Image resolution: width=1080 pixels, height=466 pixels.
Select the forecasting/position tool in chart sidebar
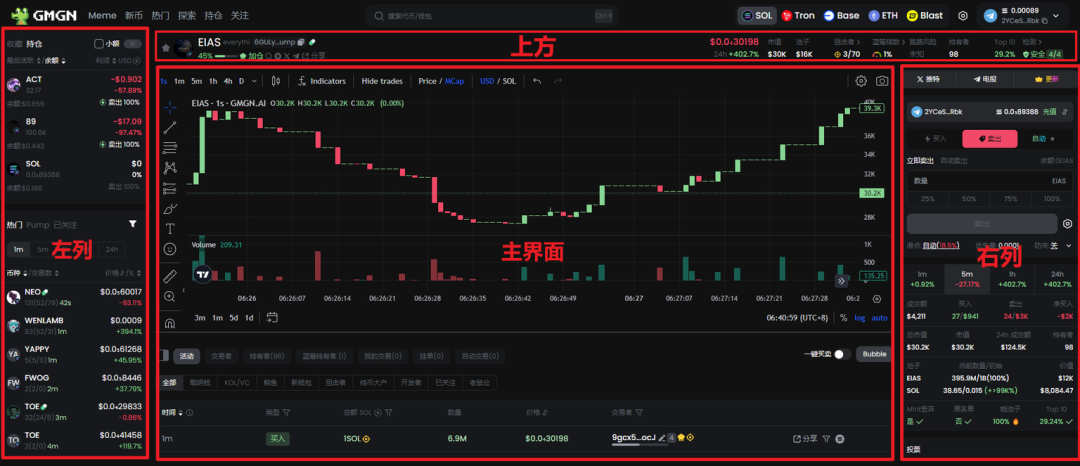click(170, 187)
